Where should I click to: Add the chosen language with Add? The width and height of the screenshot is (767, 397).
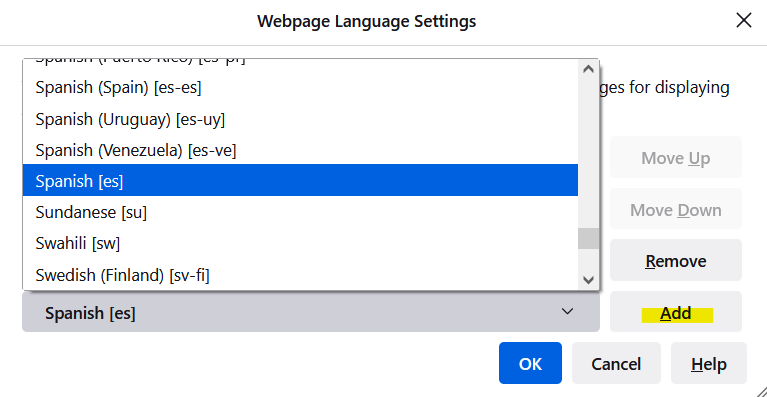coord(676,312)
